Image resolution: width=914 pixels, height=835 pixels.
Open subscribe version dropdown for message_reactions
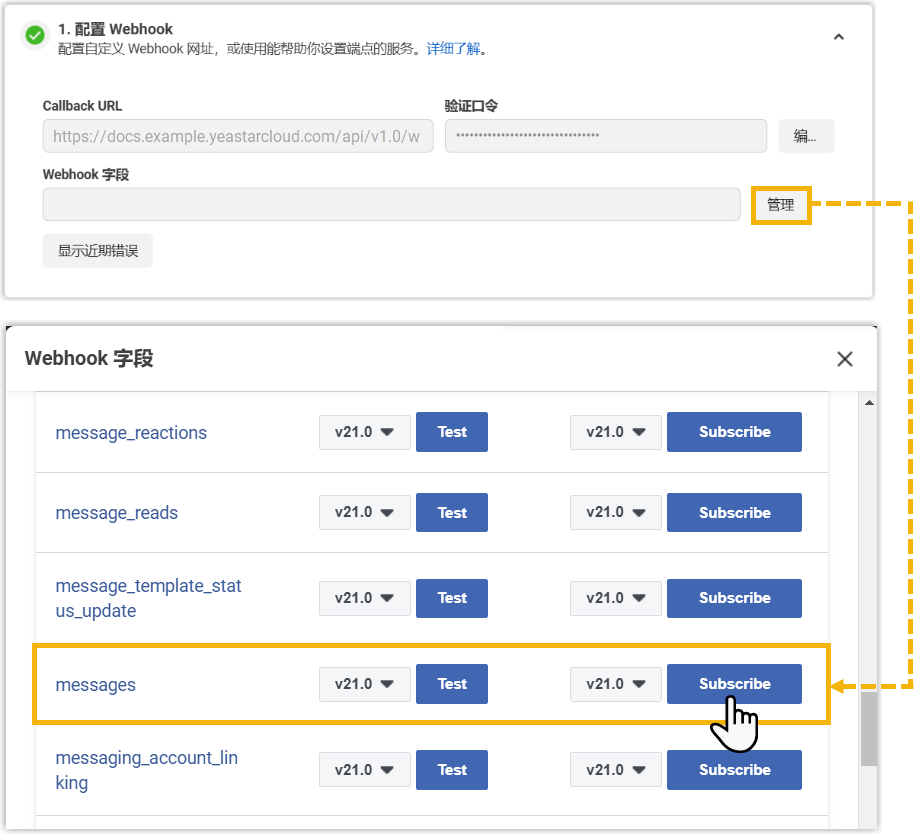615,432
